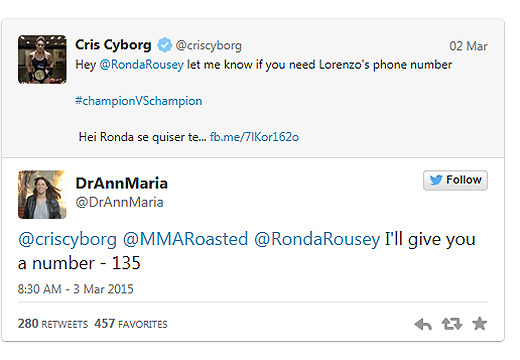520x360 pixels.
Task: Click the @DrAnnMaria handle under the name
Action: point(120,202)
